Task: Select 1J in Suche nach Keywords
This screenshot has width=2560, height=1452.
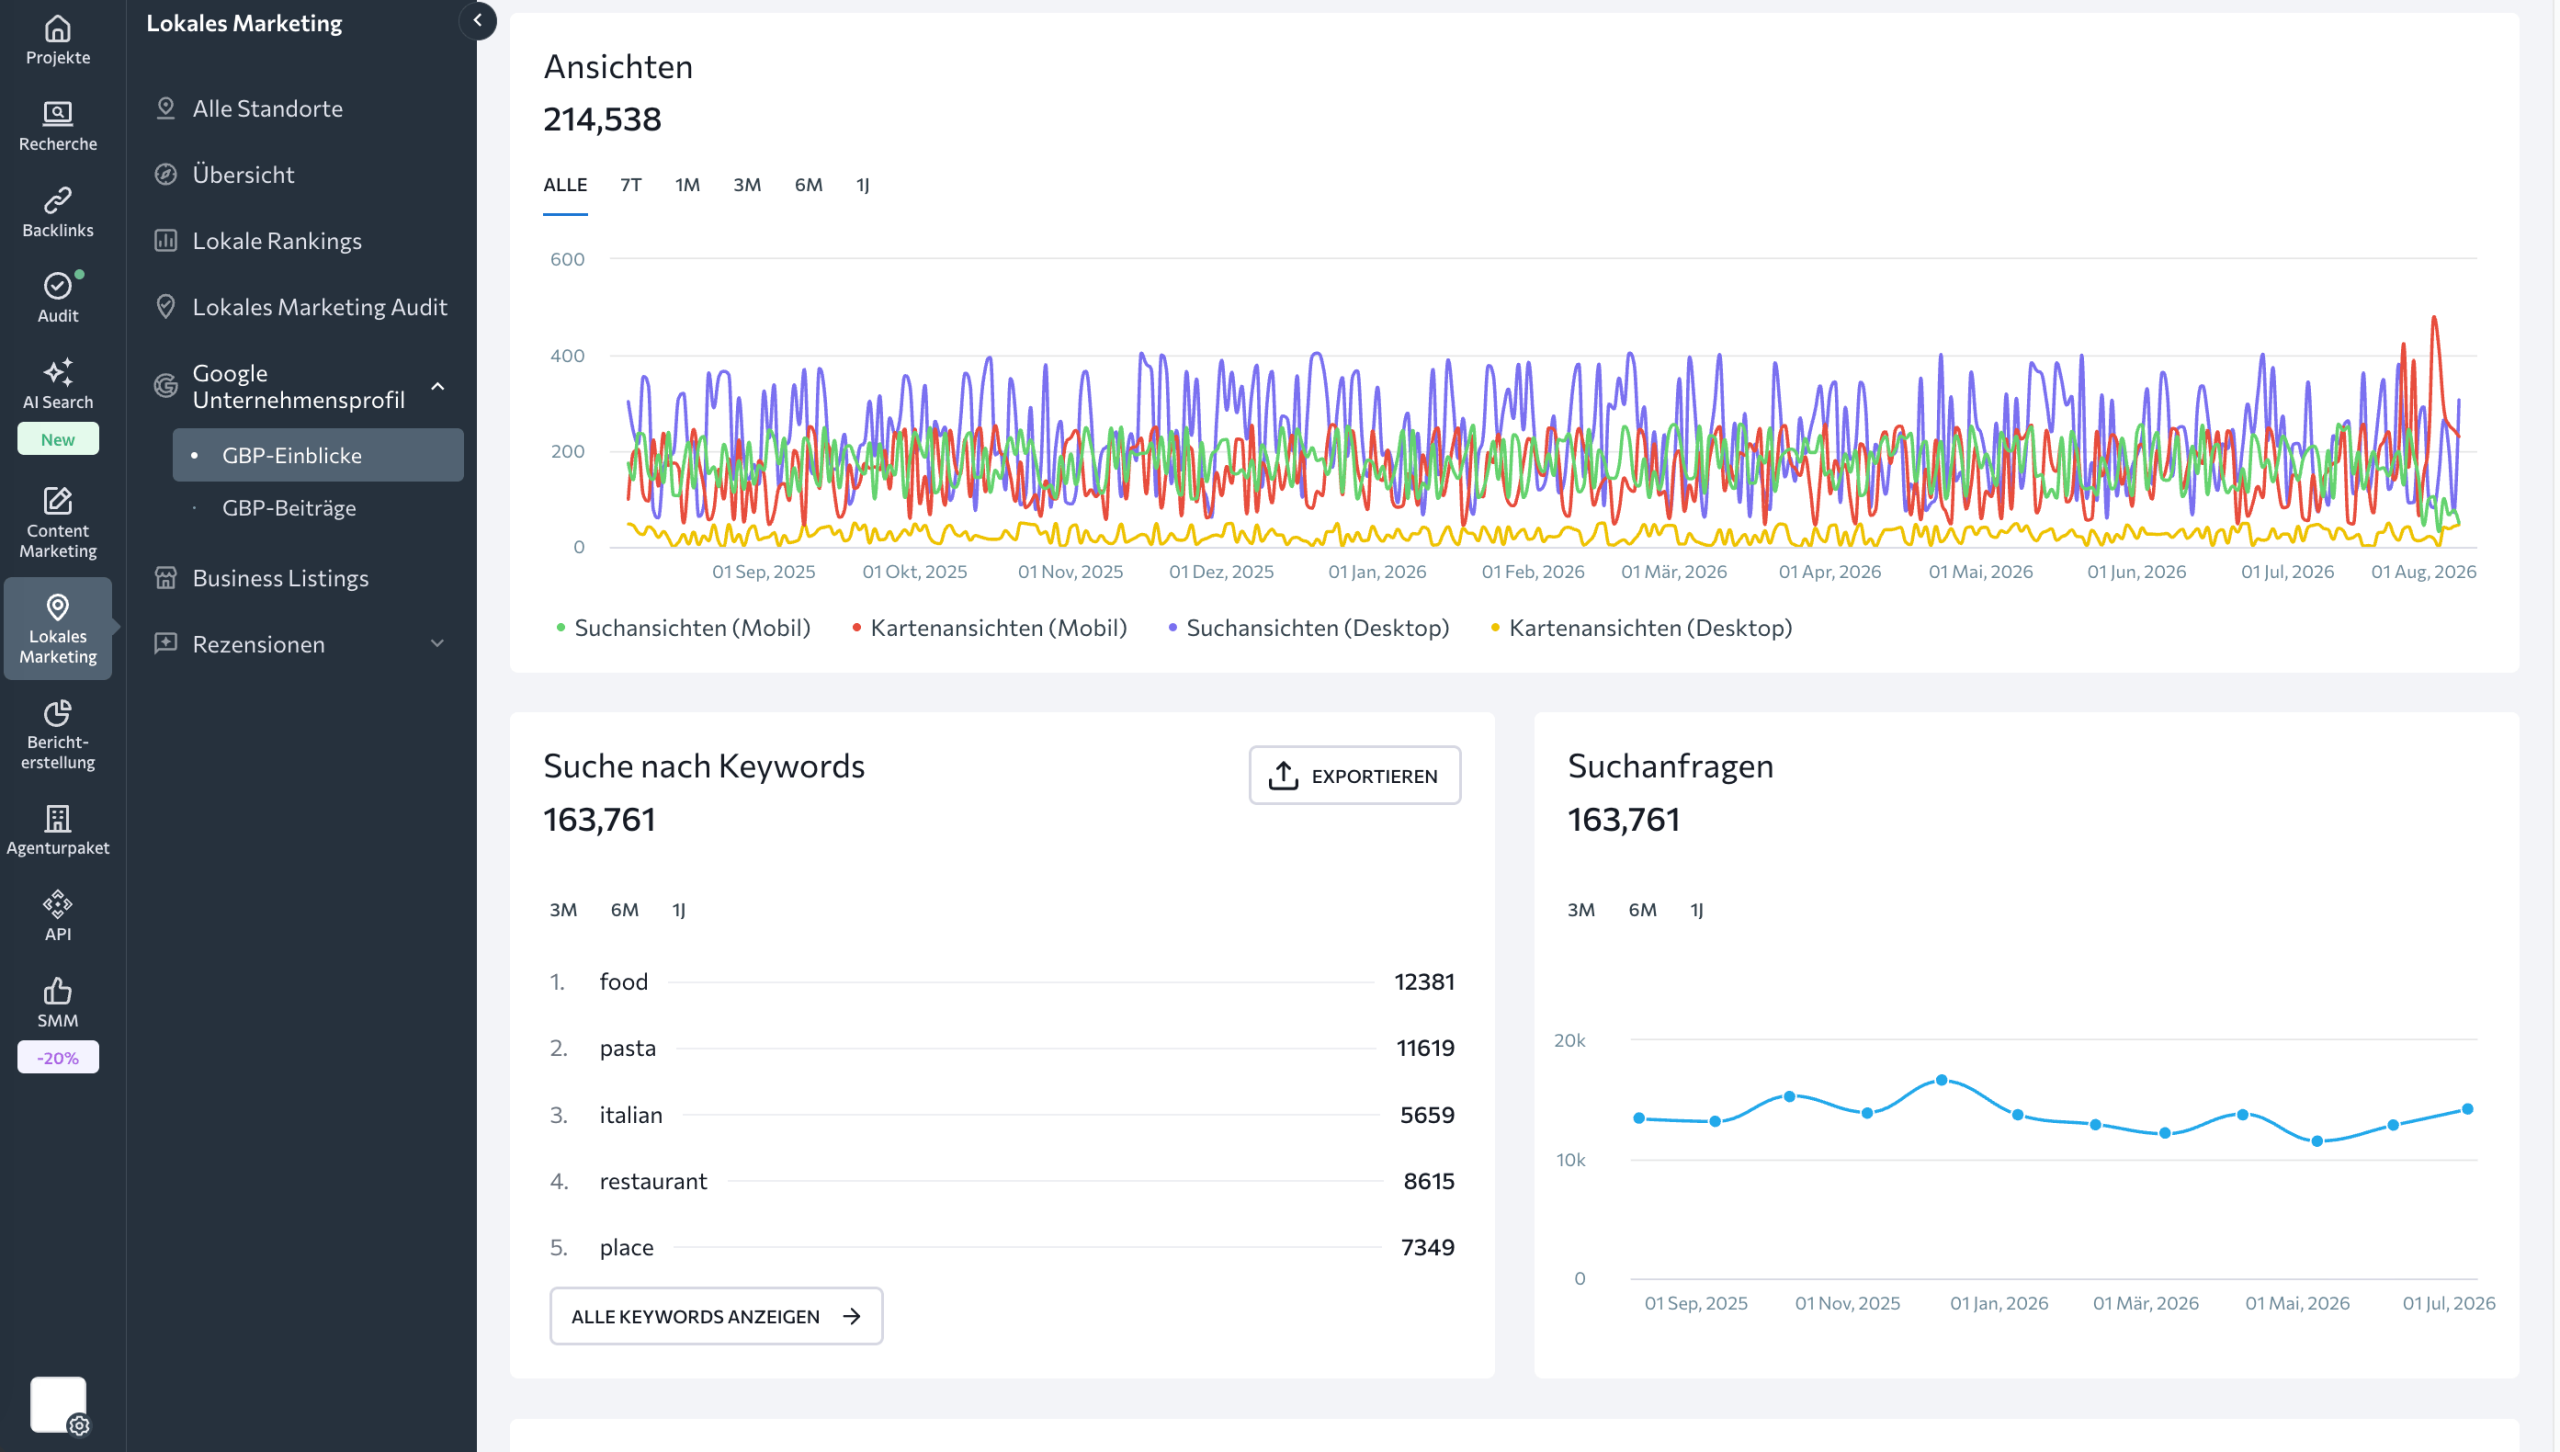Action: pos(679,910)
